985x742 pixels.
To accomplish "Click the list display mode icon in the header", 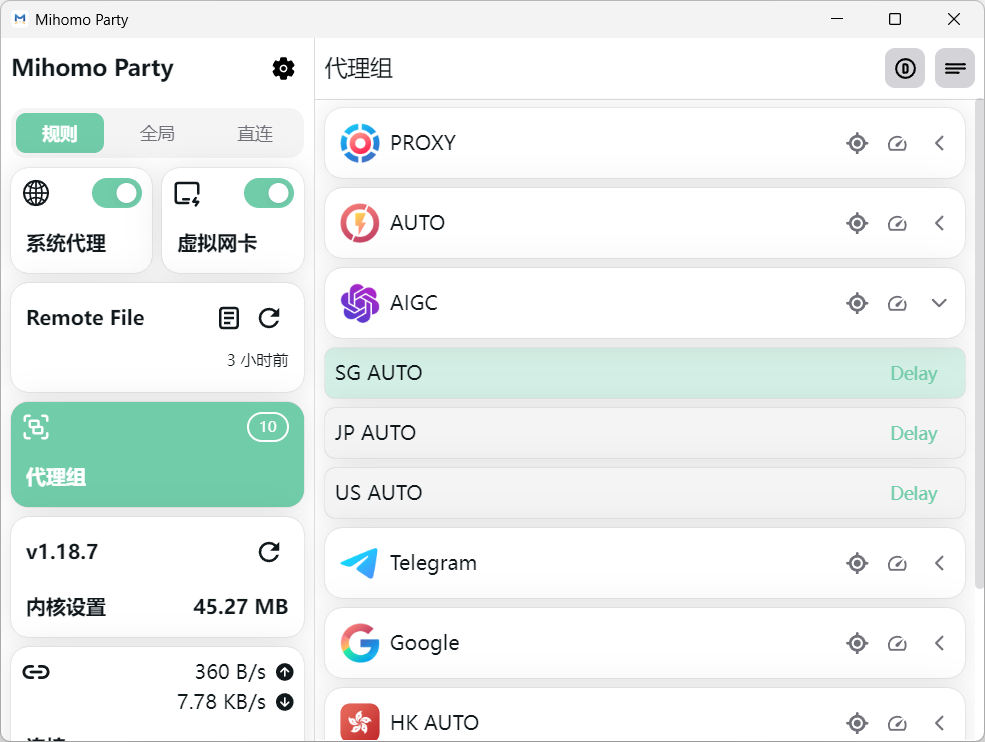I will tap(955, 68).
